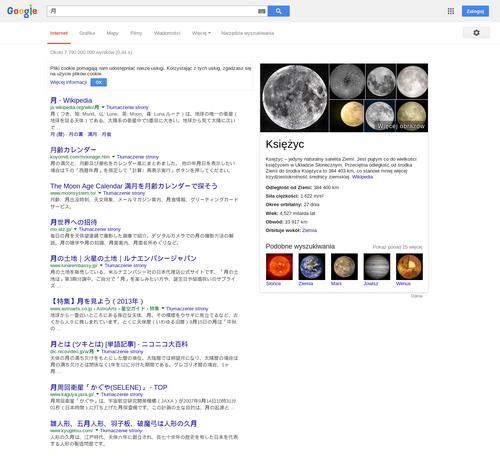The width and height of the screenshot is (500, 456).
Task: Click the Zaloguj sign-in button
Action: pos(475,11)
